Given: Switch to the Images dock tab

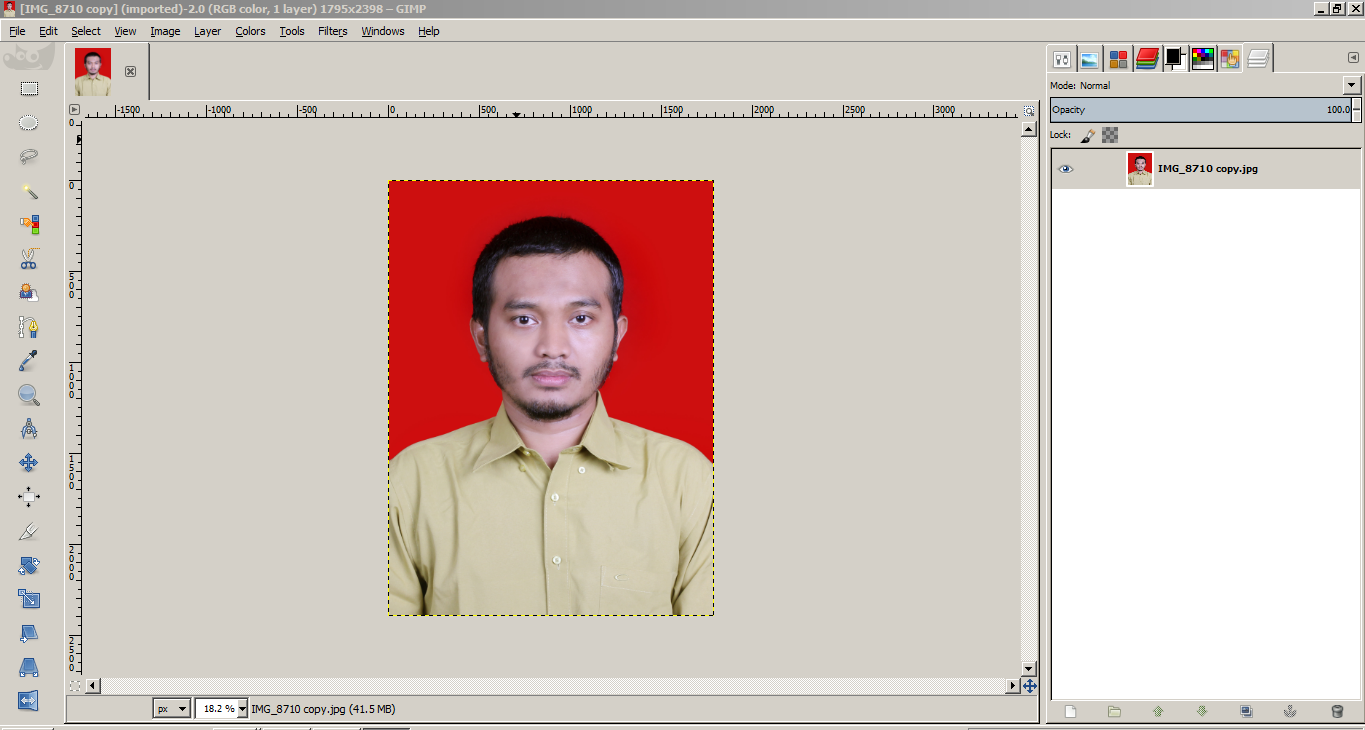Looking at the screenshot, I should coord(1089,59).
